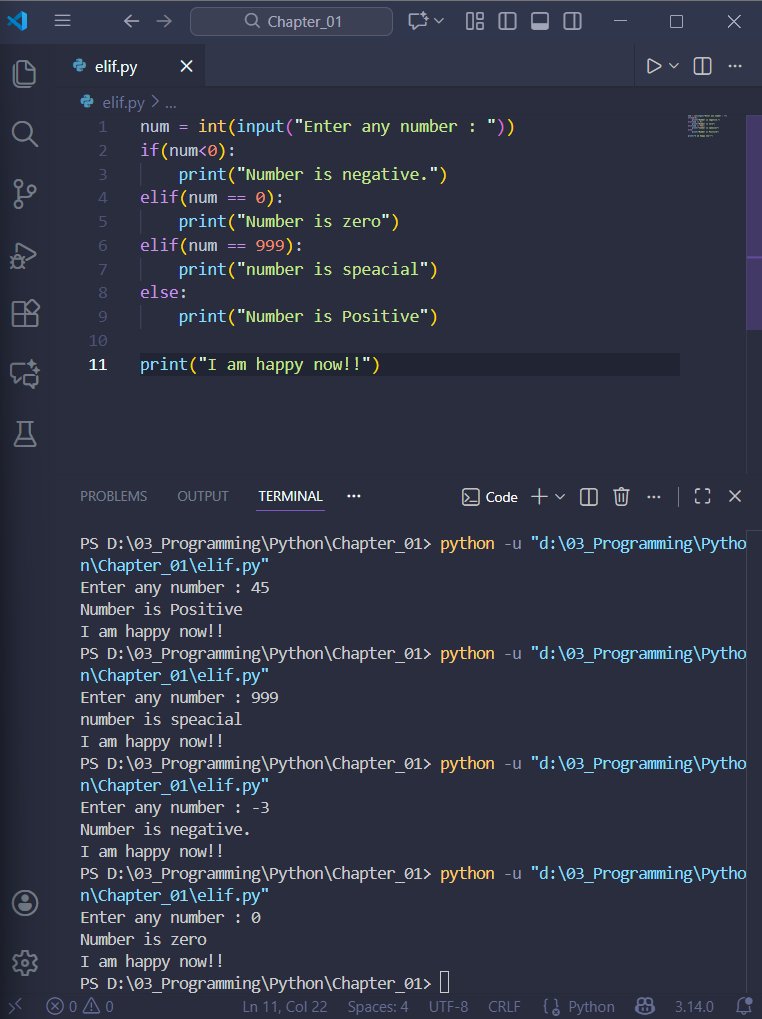Toggle the secondary side bar
This screenshot has height=1019, width=762.
572,21
